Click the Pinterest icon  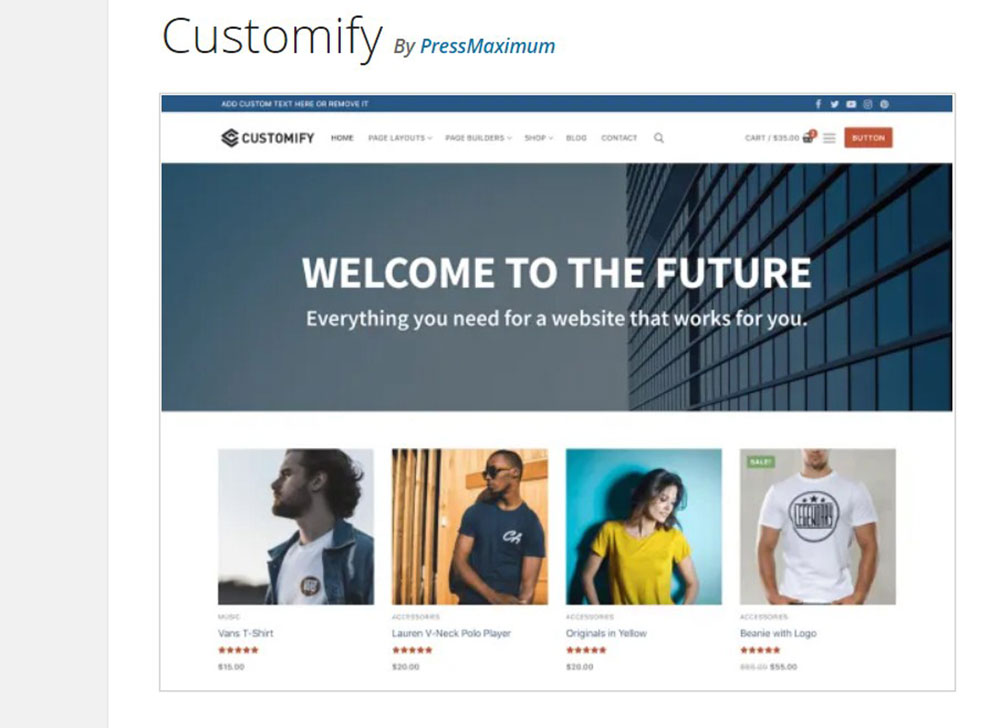tap(884, 104)
